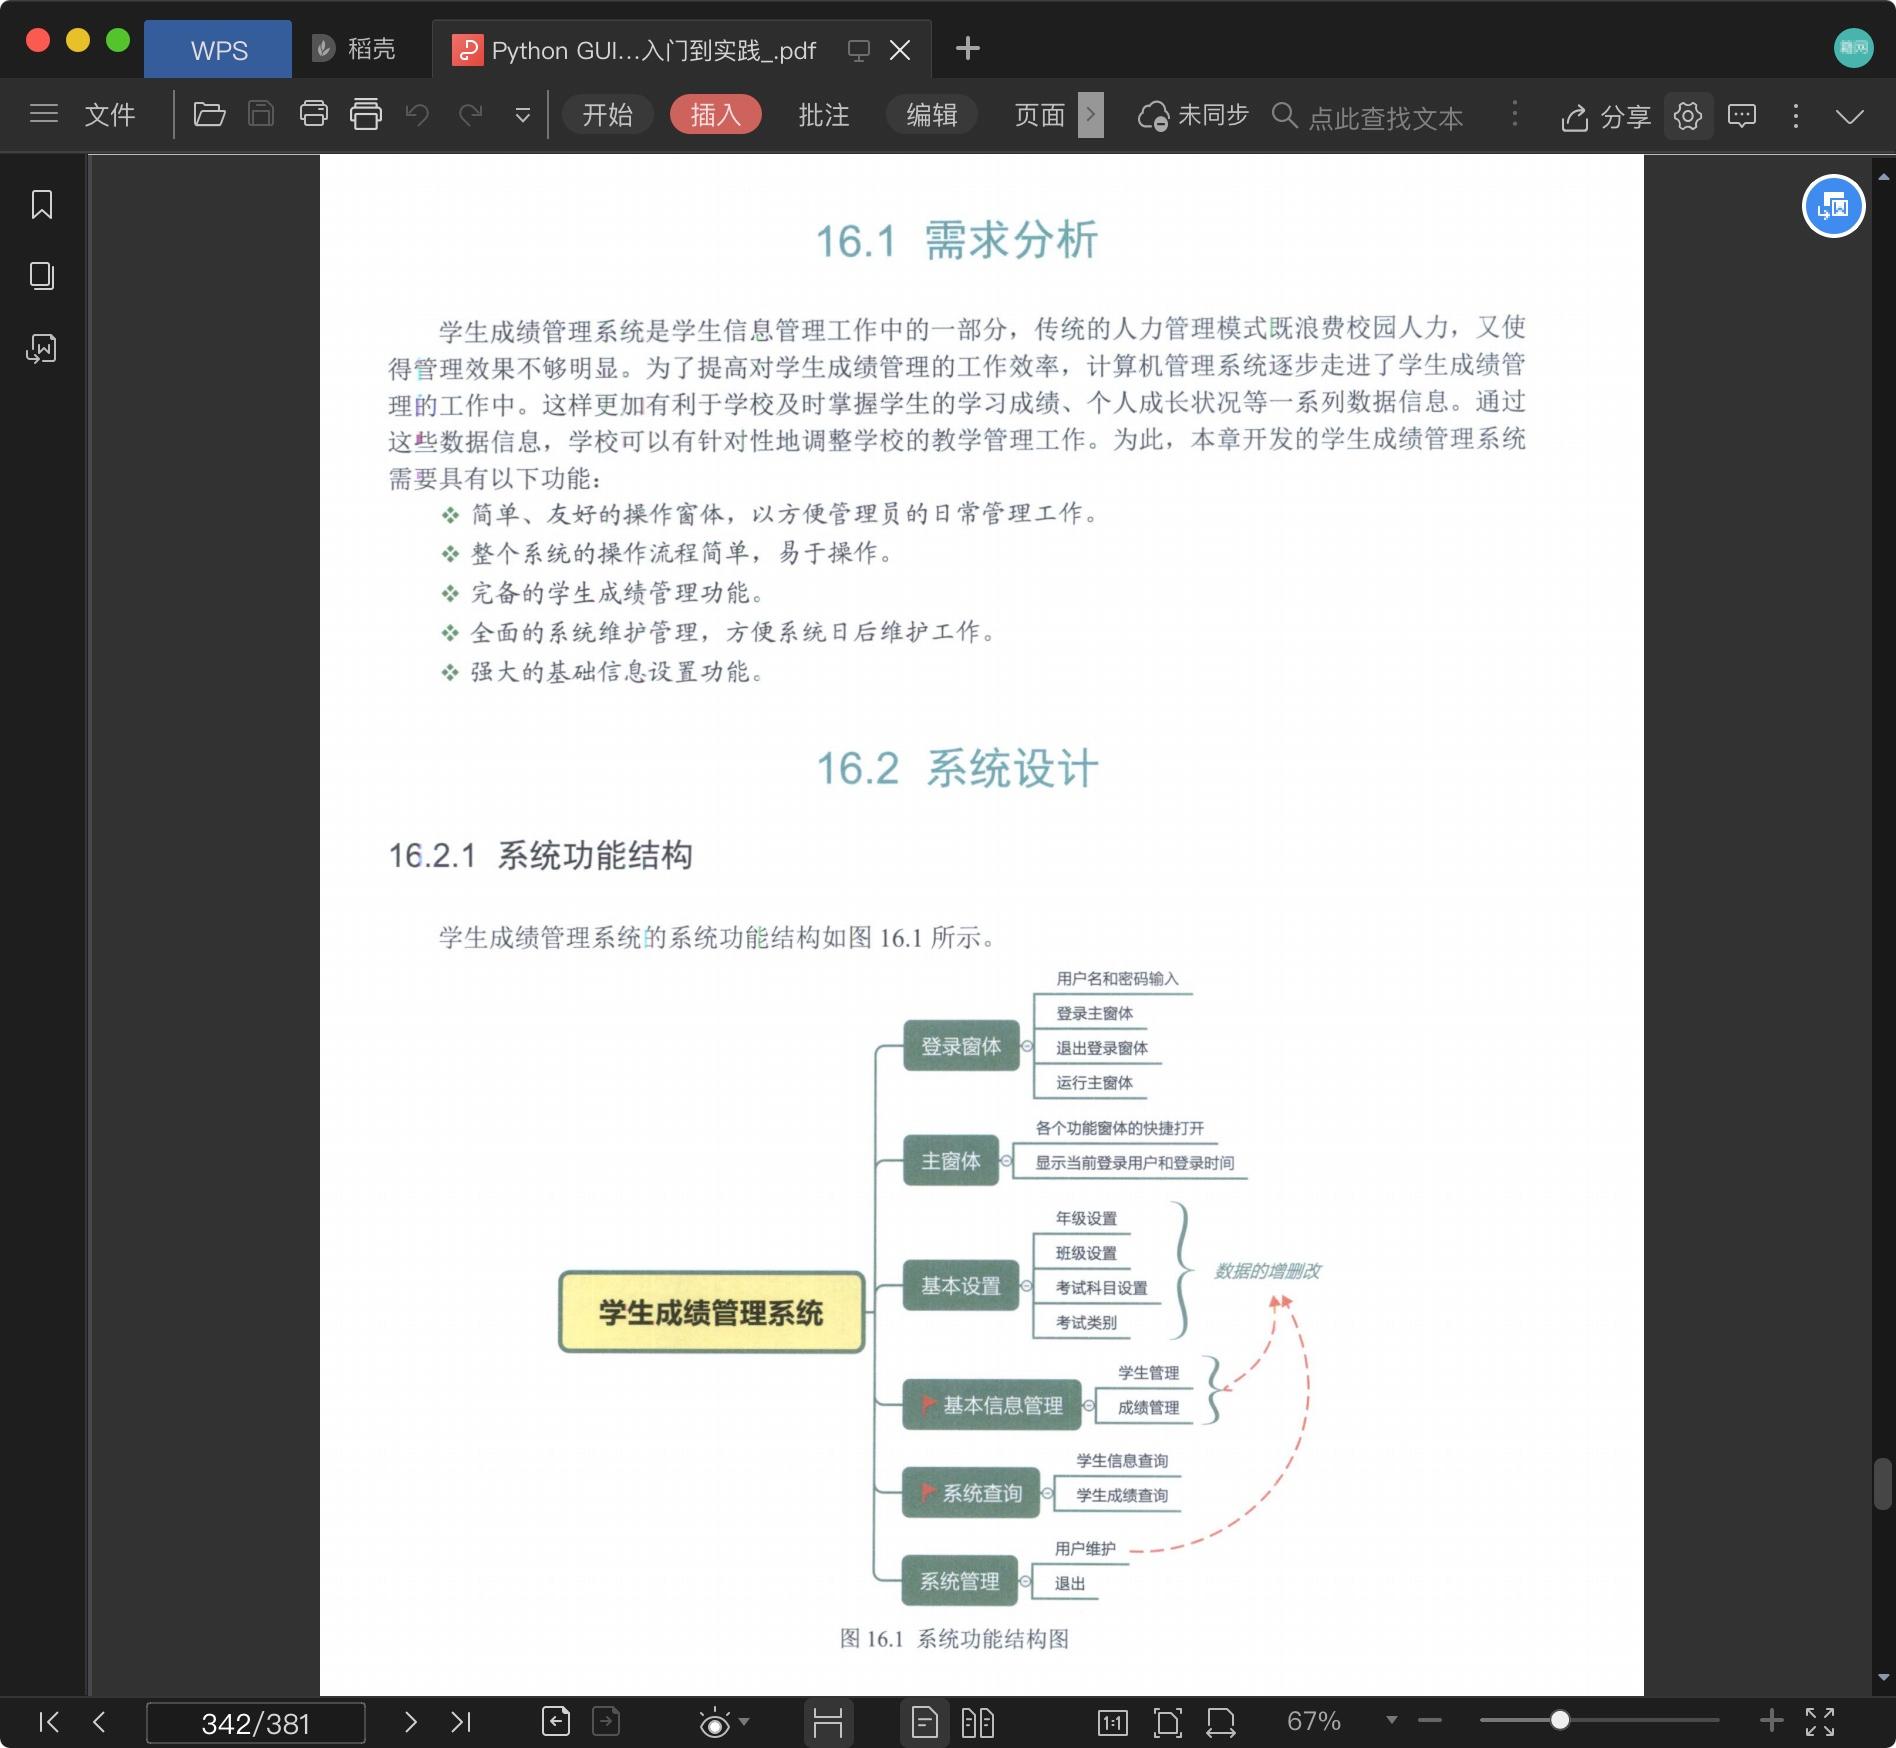Image resolution: width=1896 pixels, height=1748 pixels.
Task: Click the fit width icon
Action: pyautogui.click(x=1221, y=1722)
